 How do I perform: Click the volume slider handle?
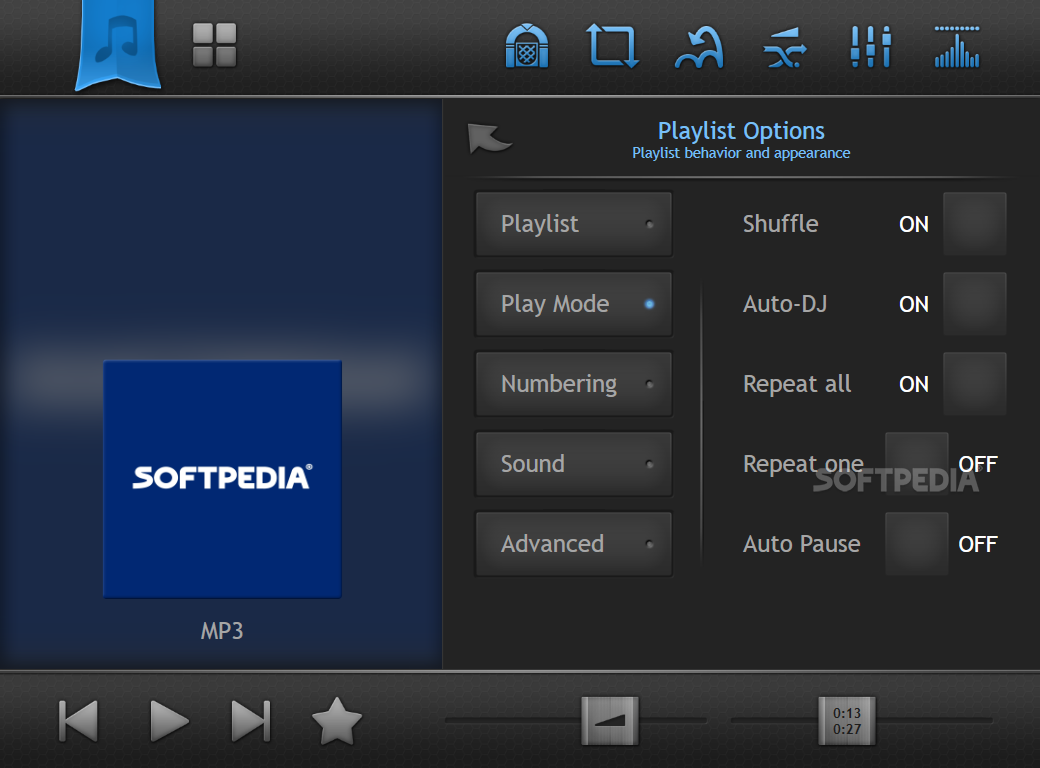point(610,720)
